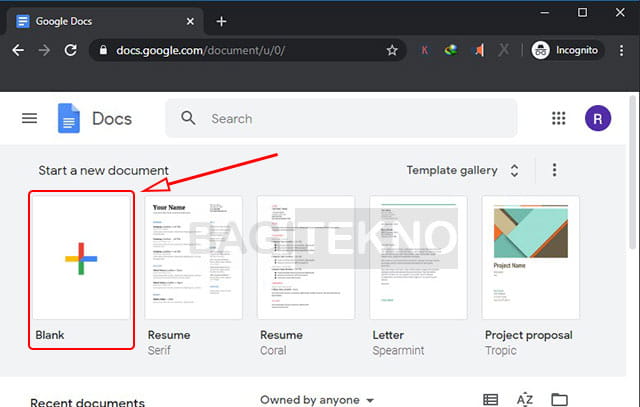Reload the page

click(71, 50)
